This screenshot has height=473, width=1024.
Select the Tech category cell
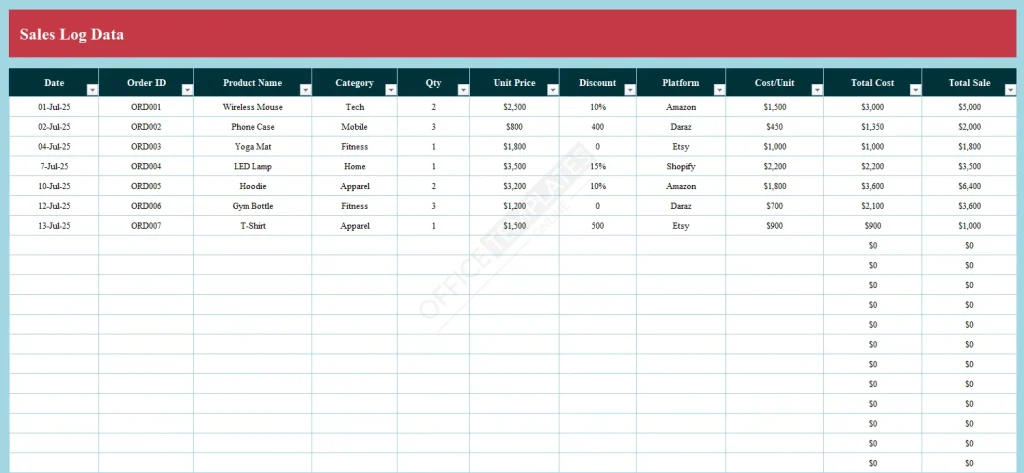(x=355, y=106)
